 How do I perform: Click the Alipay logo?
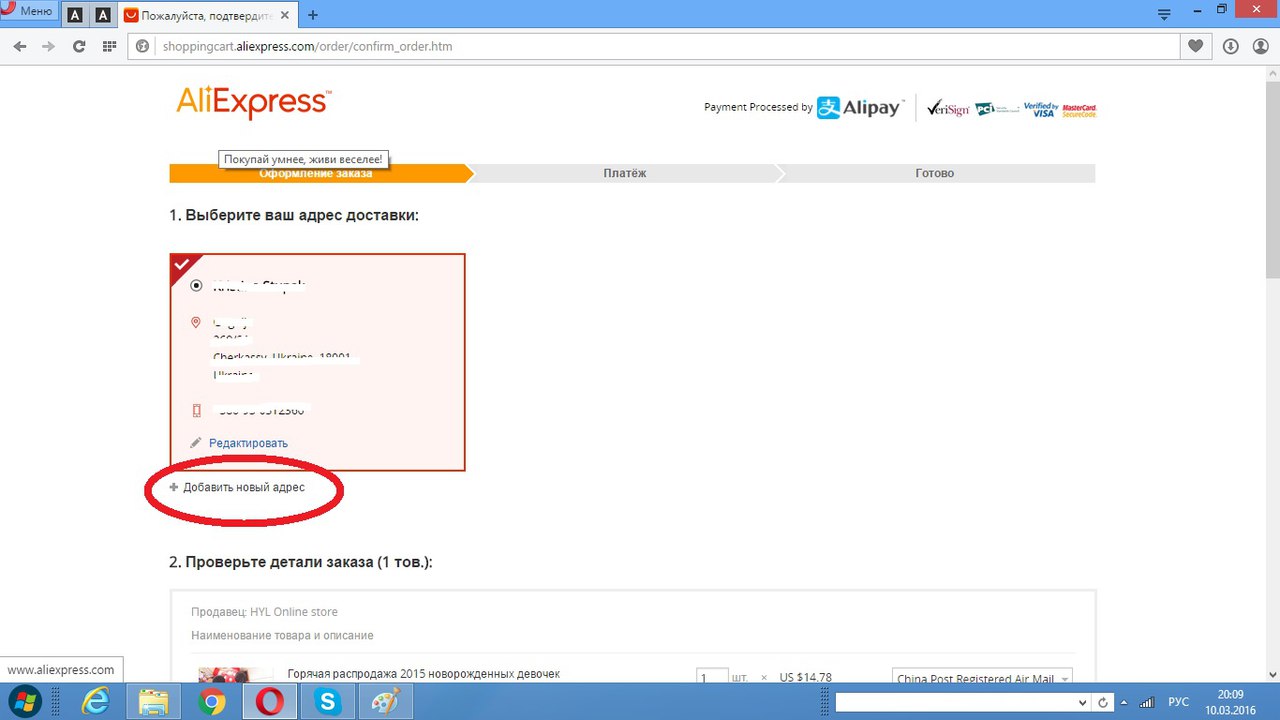[859, 108]
